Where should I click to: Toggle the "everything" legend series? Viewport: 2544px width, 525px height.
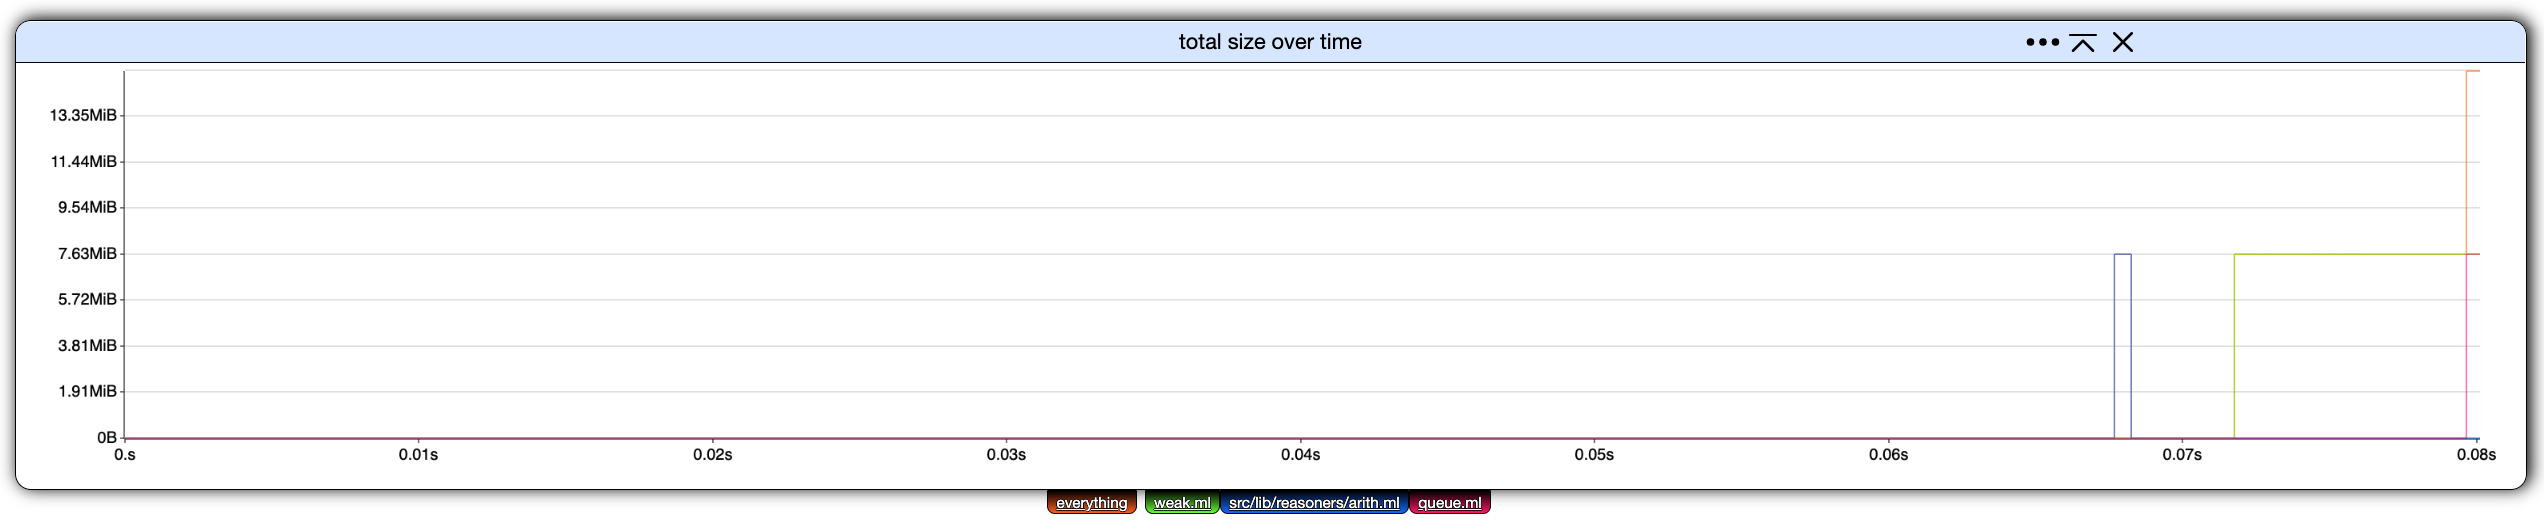point(1091,503)
